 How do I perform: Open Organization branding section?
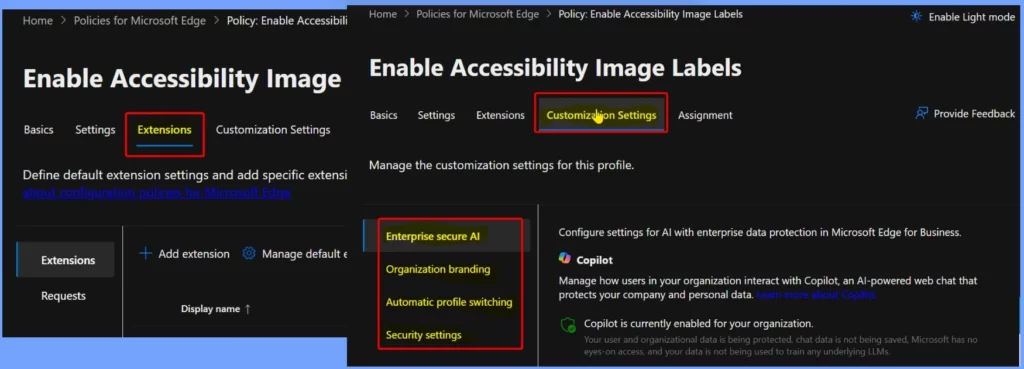click(438, 269)
